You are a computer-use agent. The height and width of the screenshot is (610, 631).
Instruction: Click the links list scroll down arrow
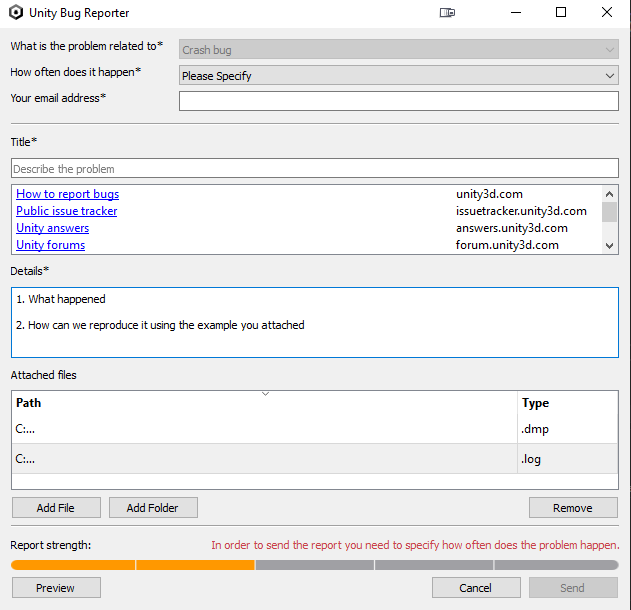tap(609, 245)
